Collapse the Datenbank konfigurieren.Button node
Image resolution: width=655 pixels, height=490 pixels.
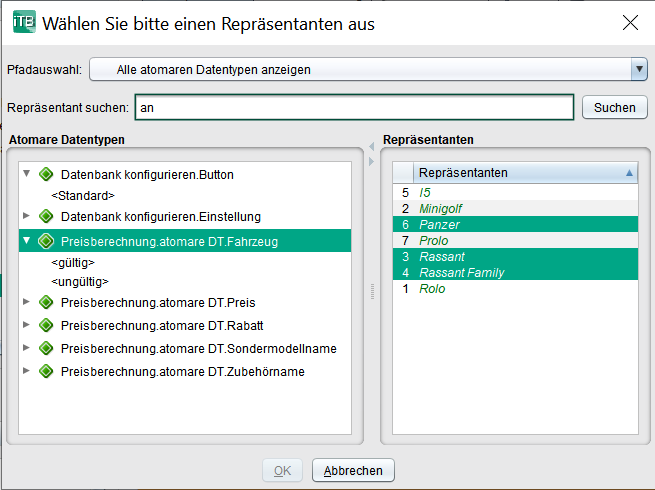[x=26, y=173]
